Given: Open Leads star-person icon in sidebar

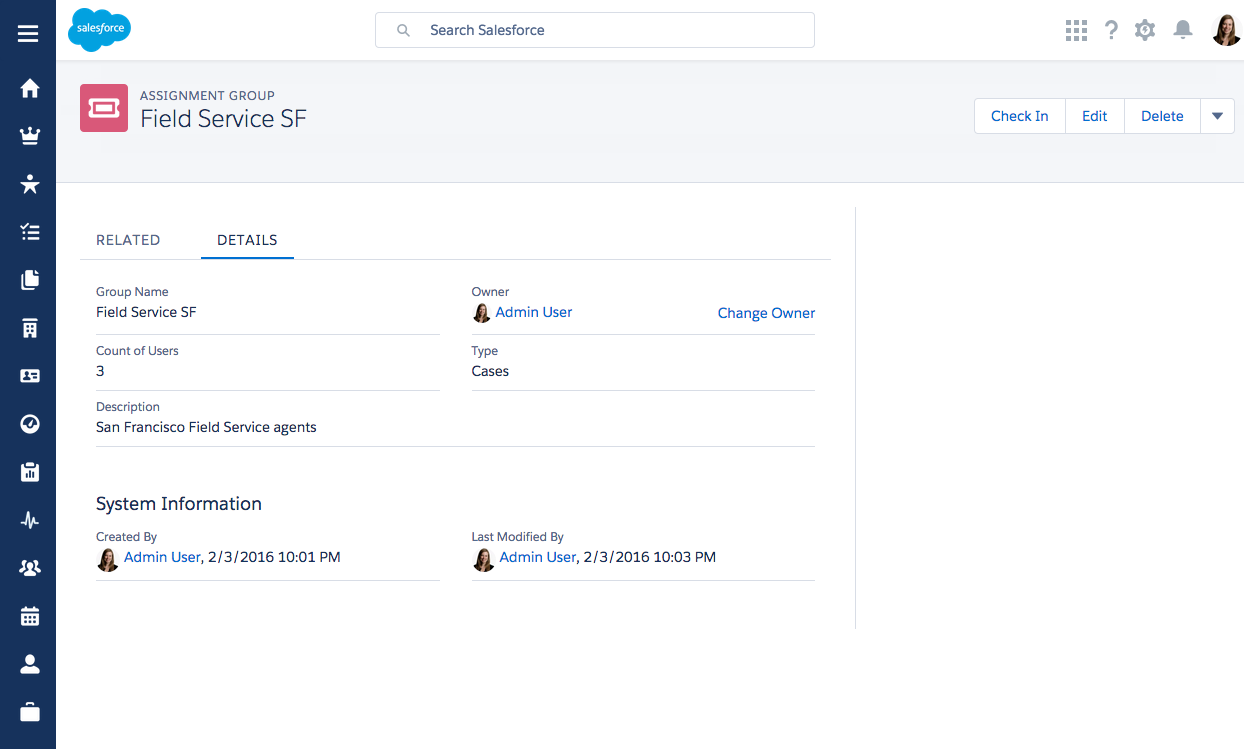Looking at the screenshot, I should click(29, 184).
